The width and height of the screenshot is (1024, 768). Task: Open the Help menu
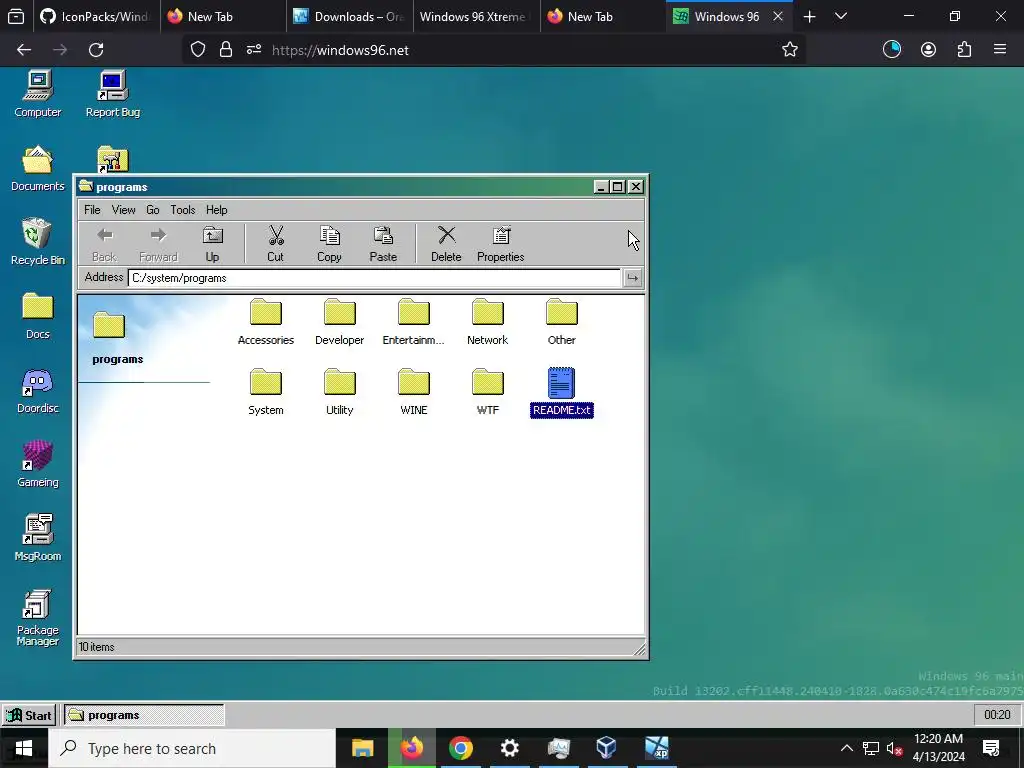[x=217, y=210]
